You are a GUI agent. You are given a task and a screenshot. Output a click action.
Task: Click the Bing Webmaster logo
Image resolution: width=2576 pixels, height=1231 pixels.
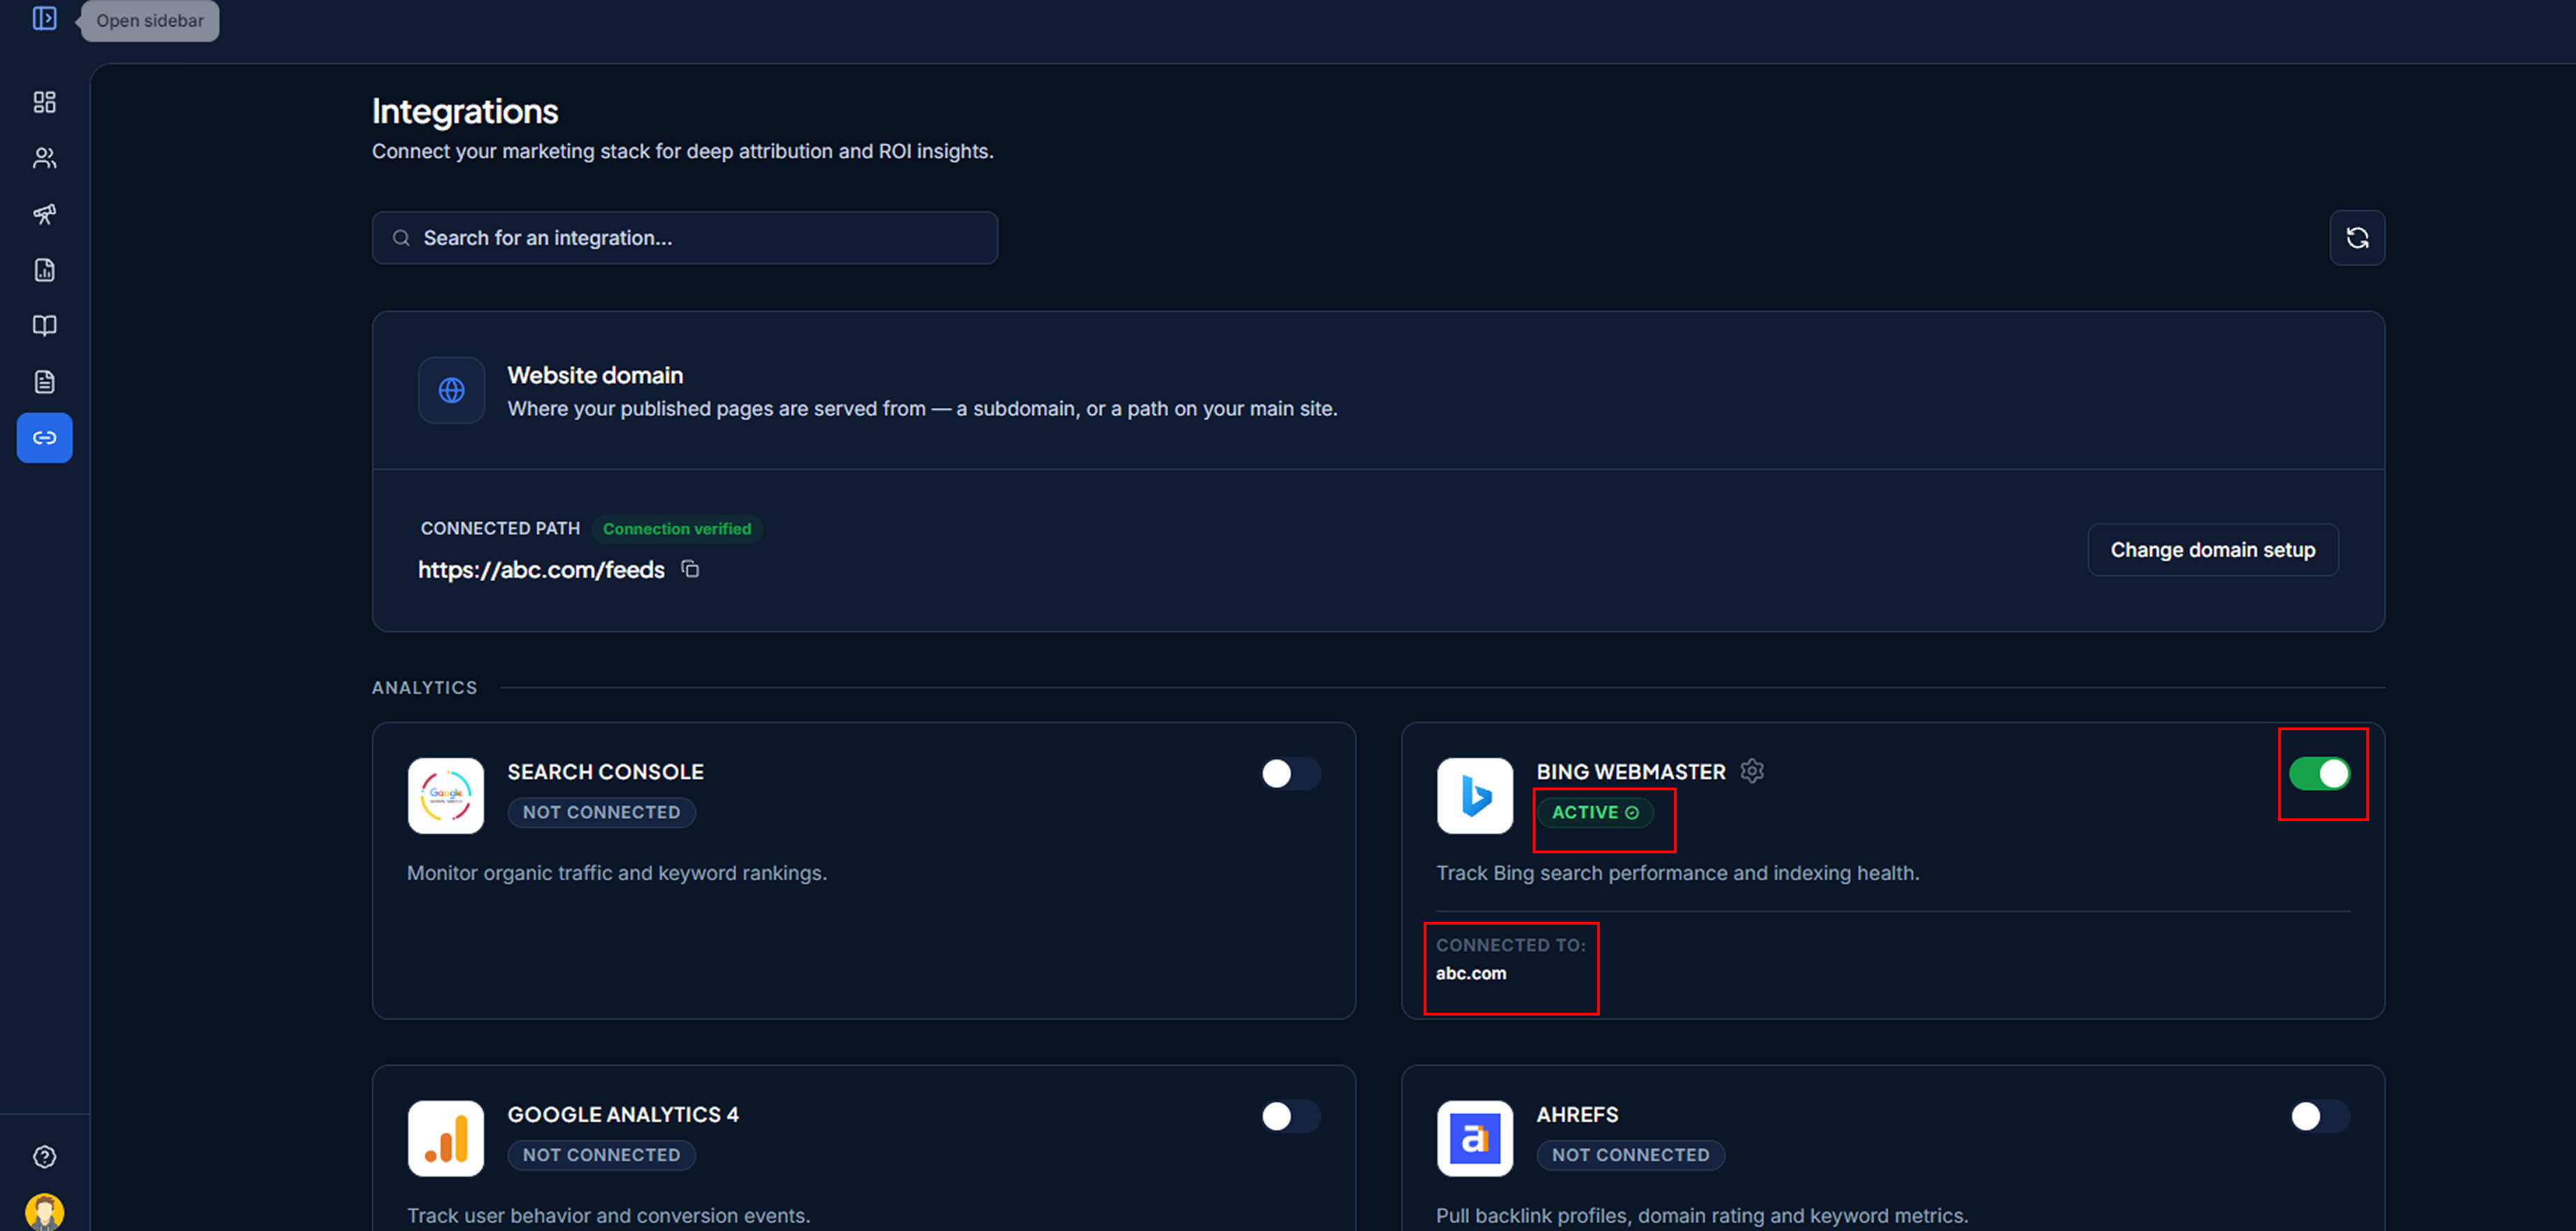click(1475, 796)
